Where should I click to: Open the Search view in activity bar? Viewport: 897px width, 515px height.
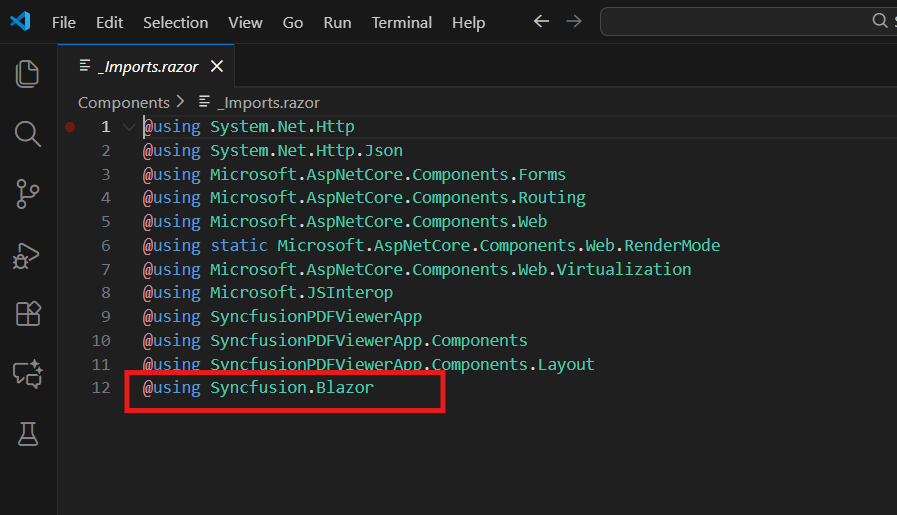[x=27, y=134]
